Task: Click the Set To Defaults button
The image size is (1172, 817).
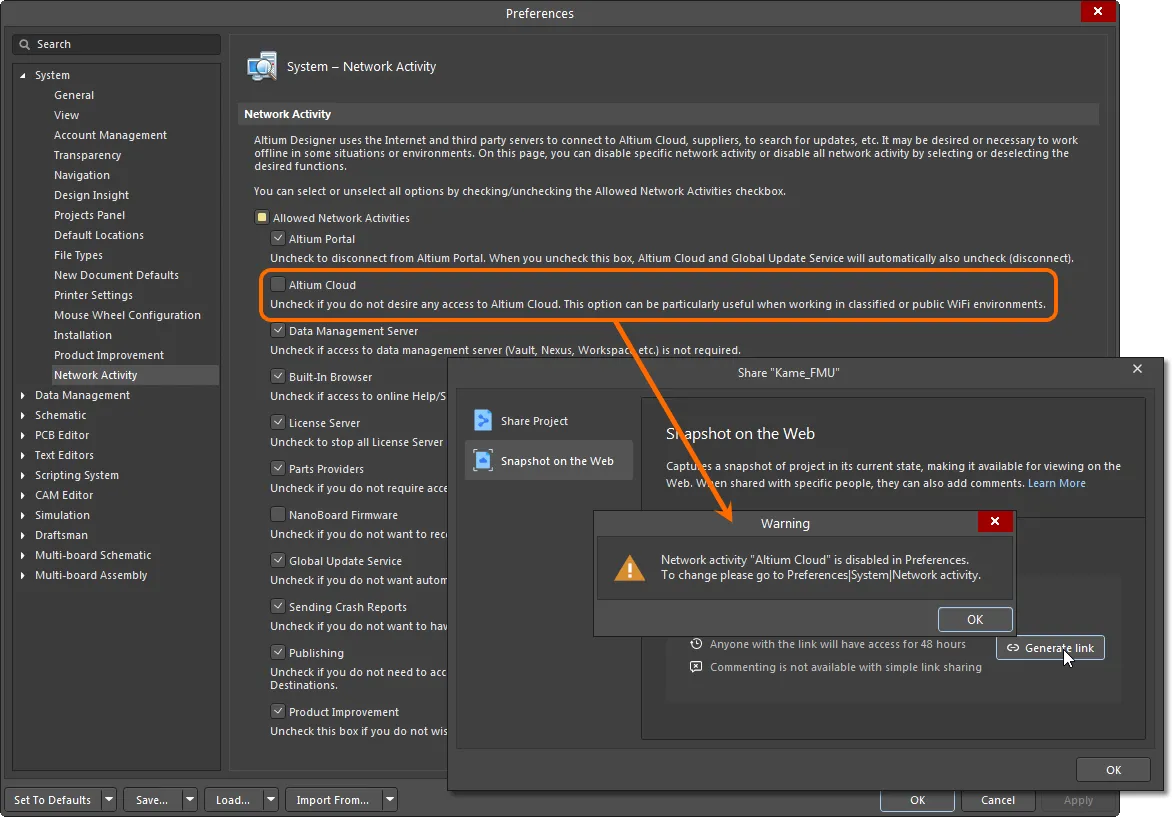Action: [x=52, y=799]
